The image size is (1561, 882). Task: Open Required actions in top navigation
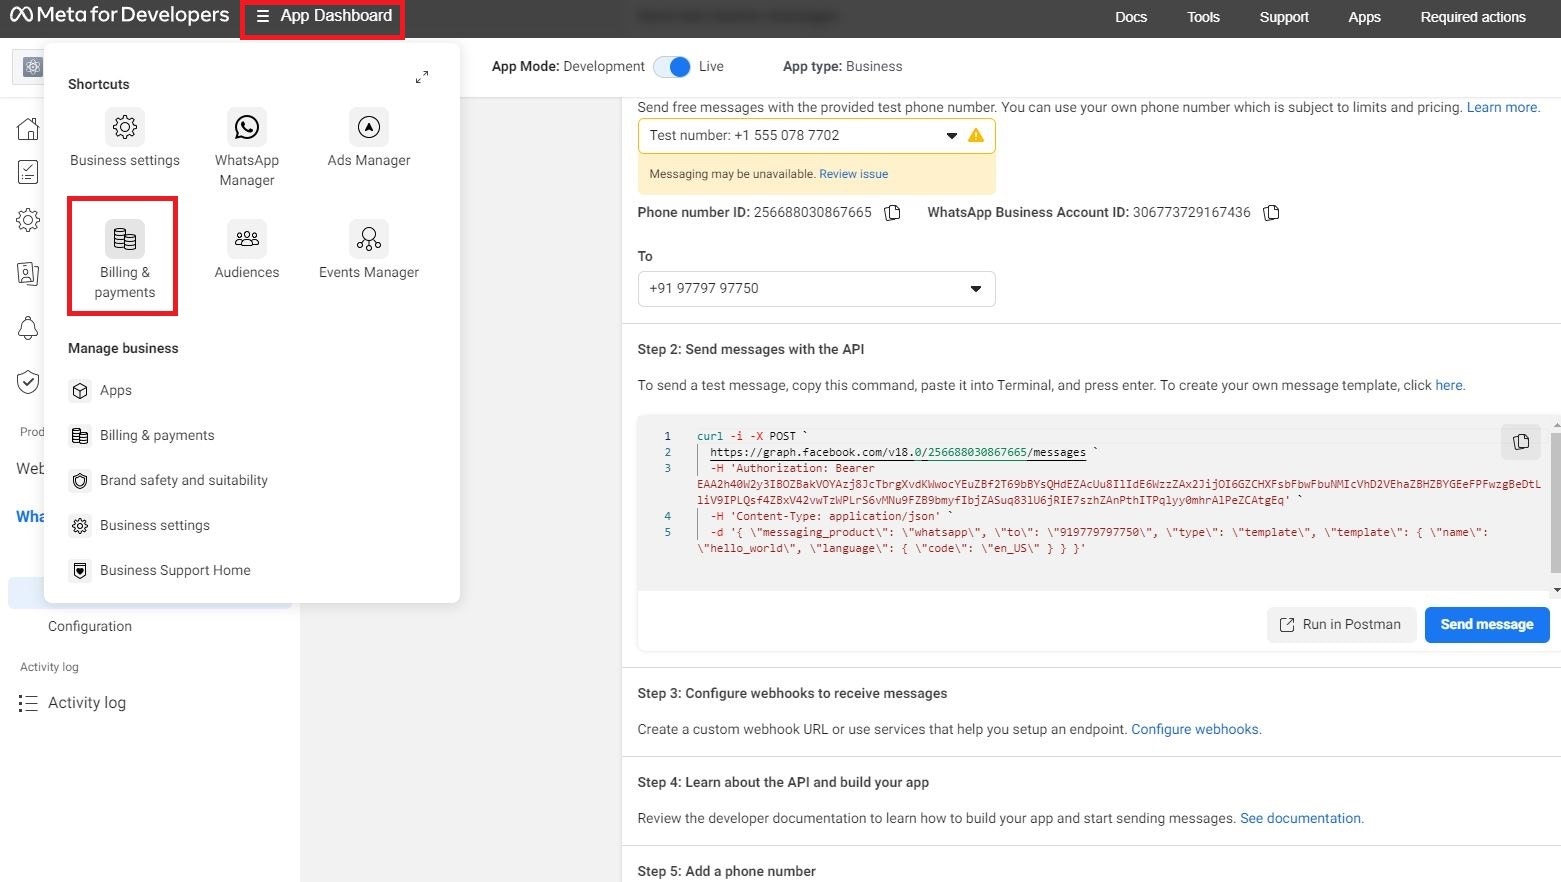1473,17
